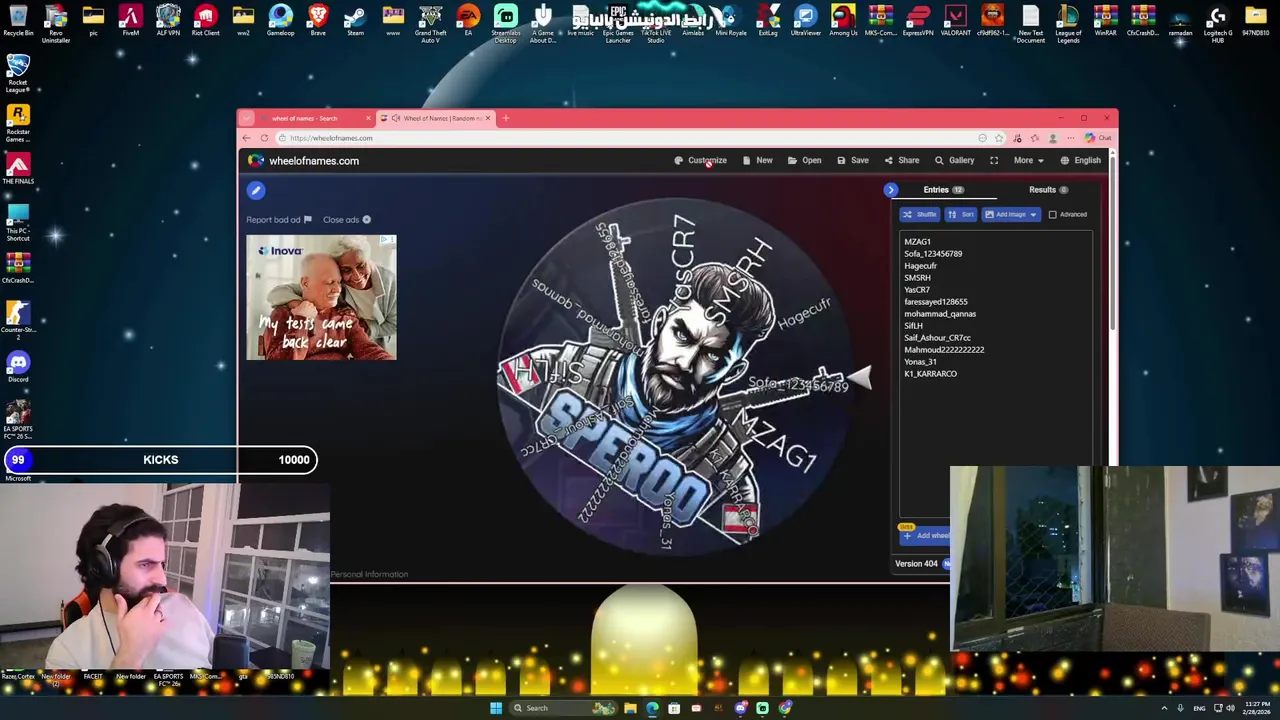Screen dimensions: 1280x720
Task: Enable the Advanced checkbox
Action: 1052,214
